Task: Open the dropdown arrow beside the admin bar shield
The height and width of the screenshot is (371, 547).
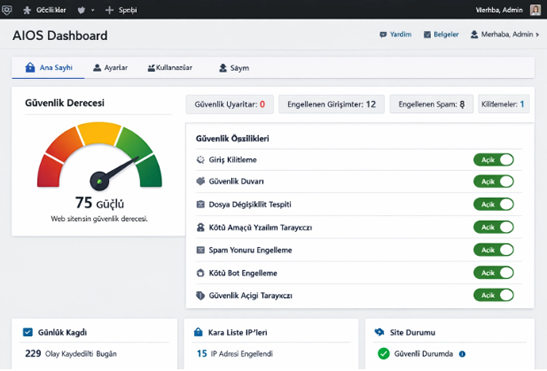Action: (92, 10)
